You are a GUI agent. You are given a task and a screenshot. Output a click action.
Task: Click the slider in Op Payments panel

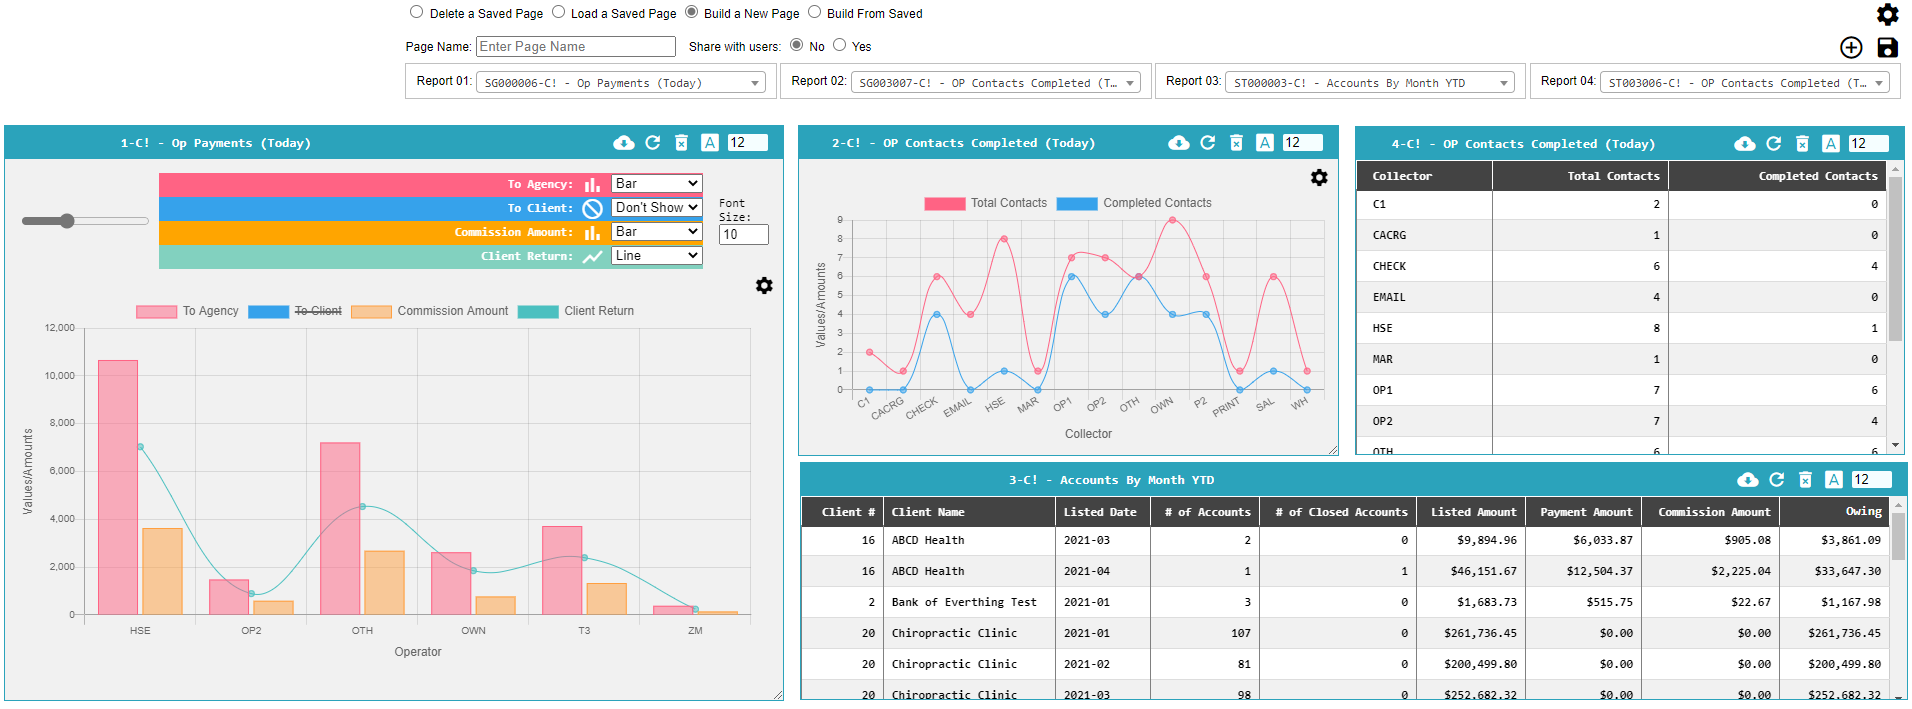click(85, 221)
